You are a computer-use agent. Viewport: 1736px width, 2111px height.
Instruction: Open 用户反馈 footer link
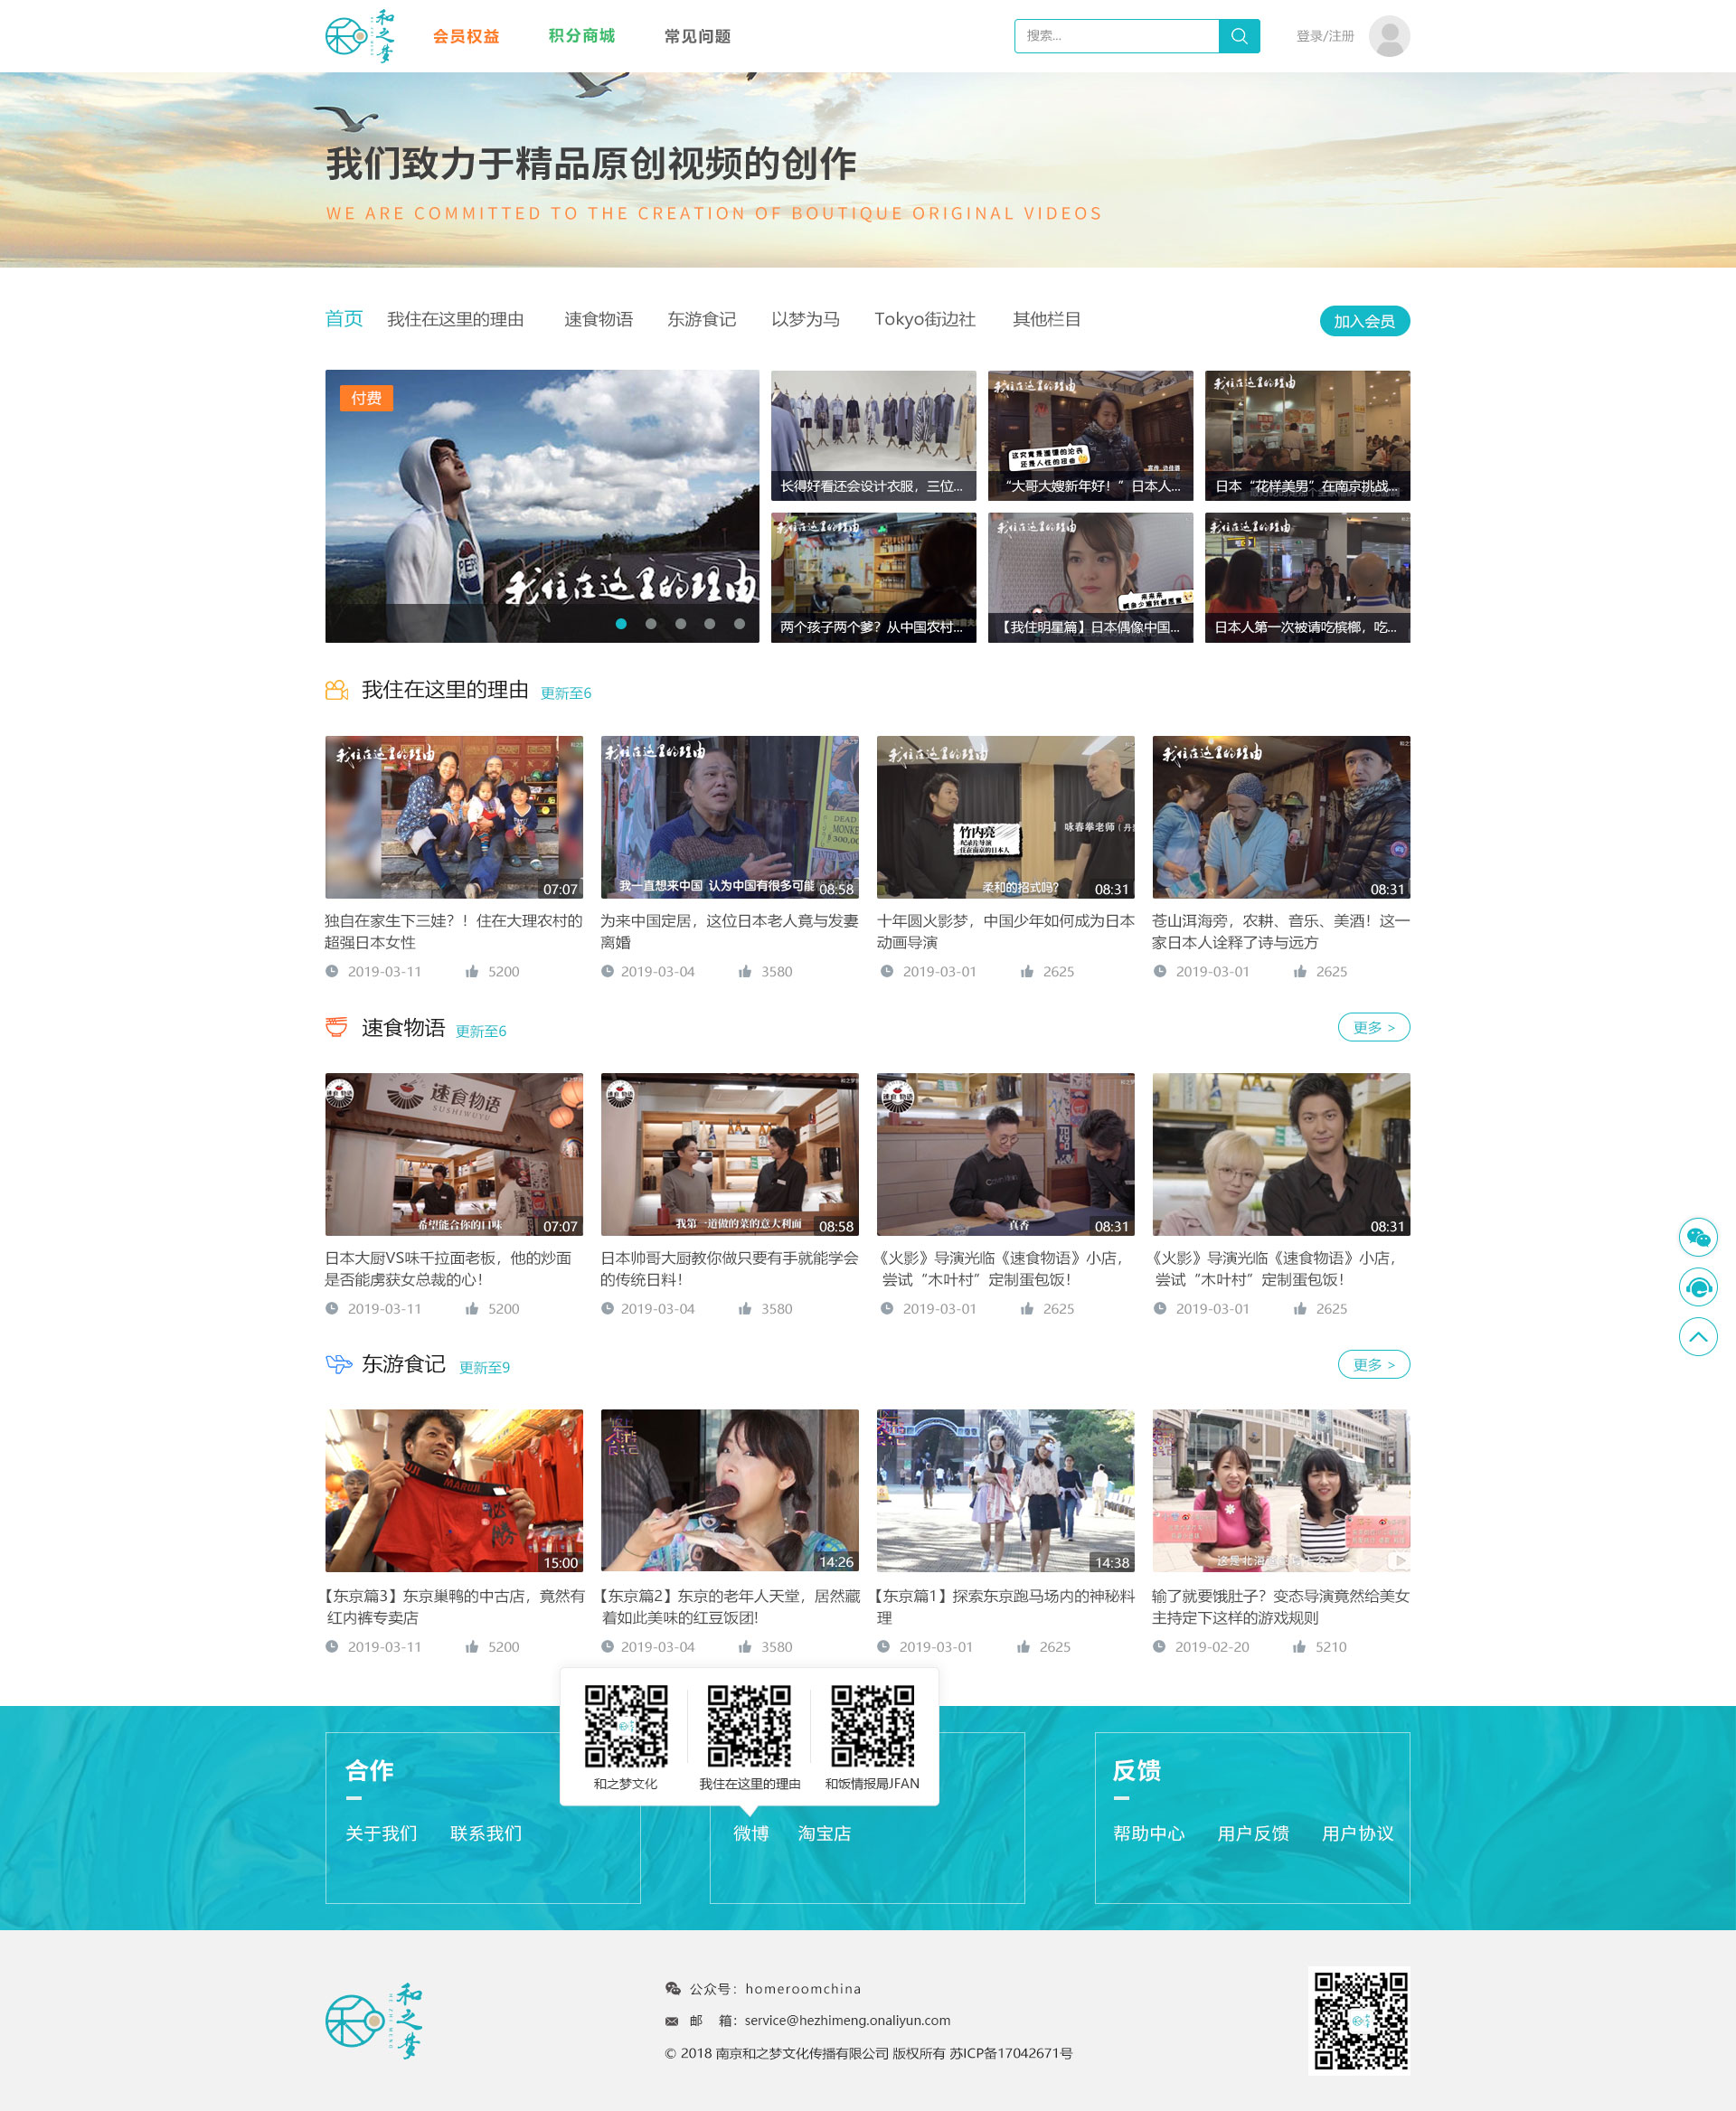[x=1253, y=1833]
